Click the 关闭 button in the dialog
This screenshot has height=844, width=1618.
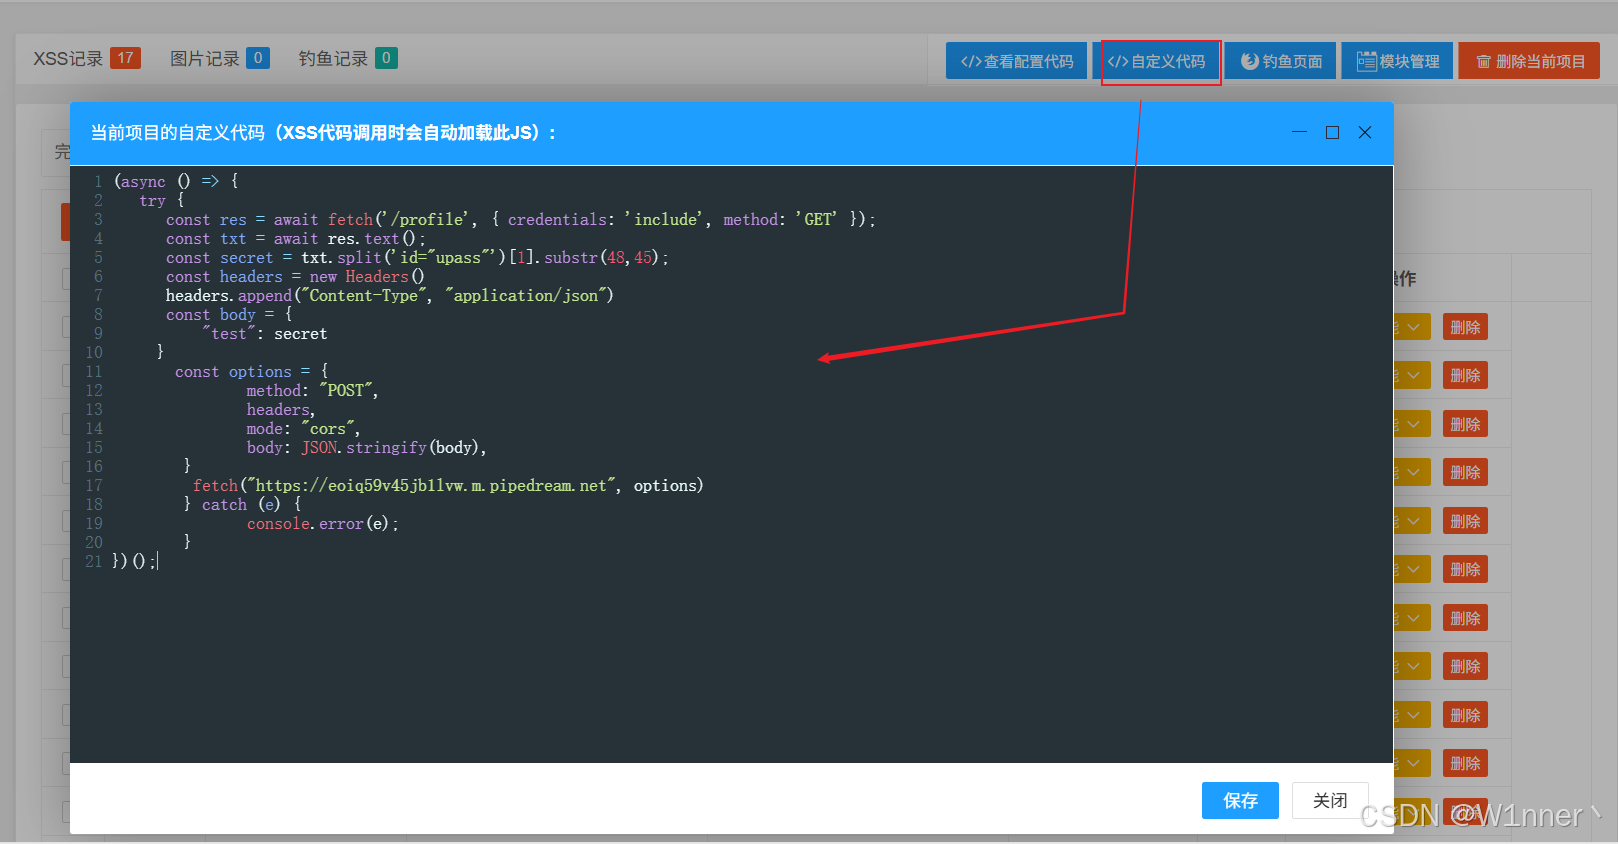[1329, 800]
